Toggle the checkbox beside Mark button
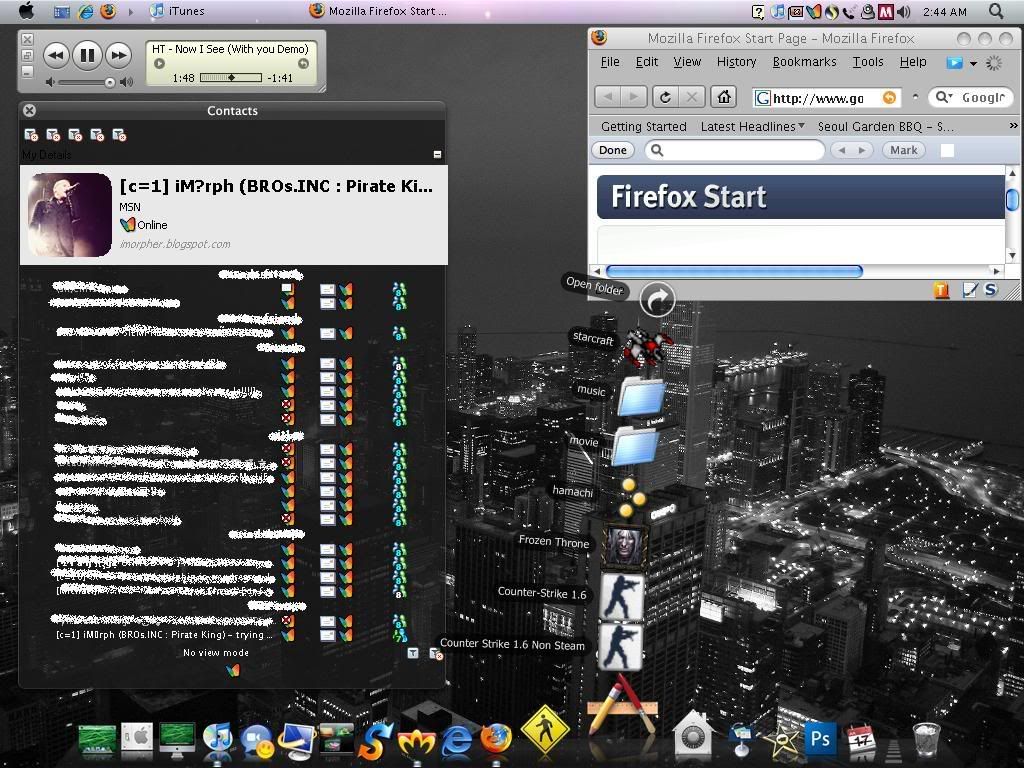 [x=947, y=150]
